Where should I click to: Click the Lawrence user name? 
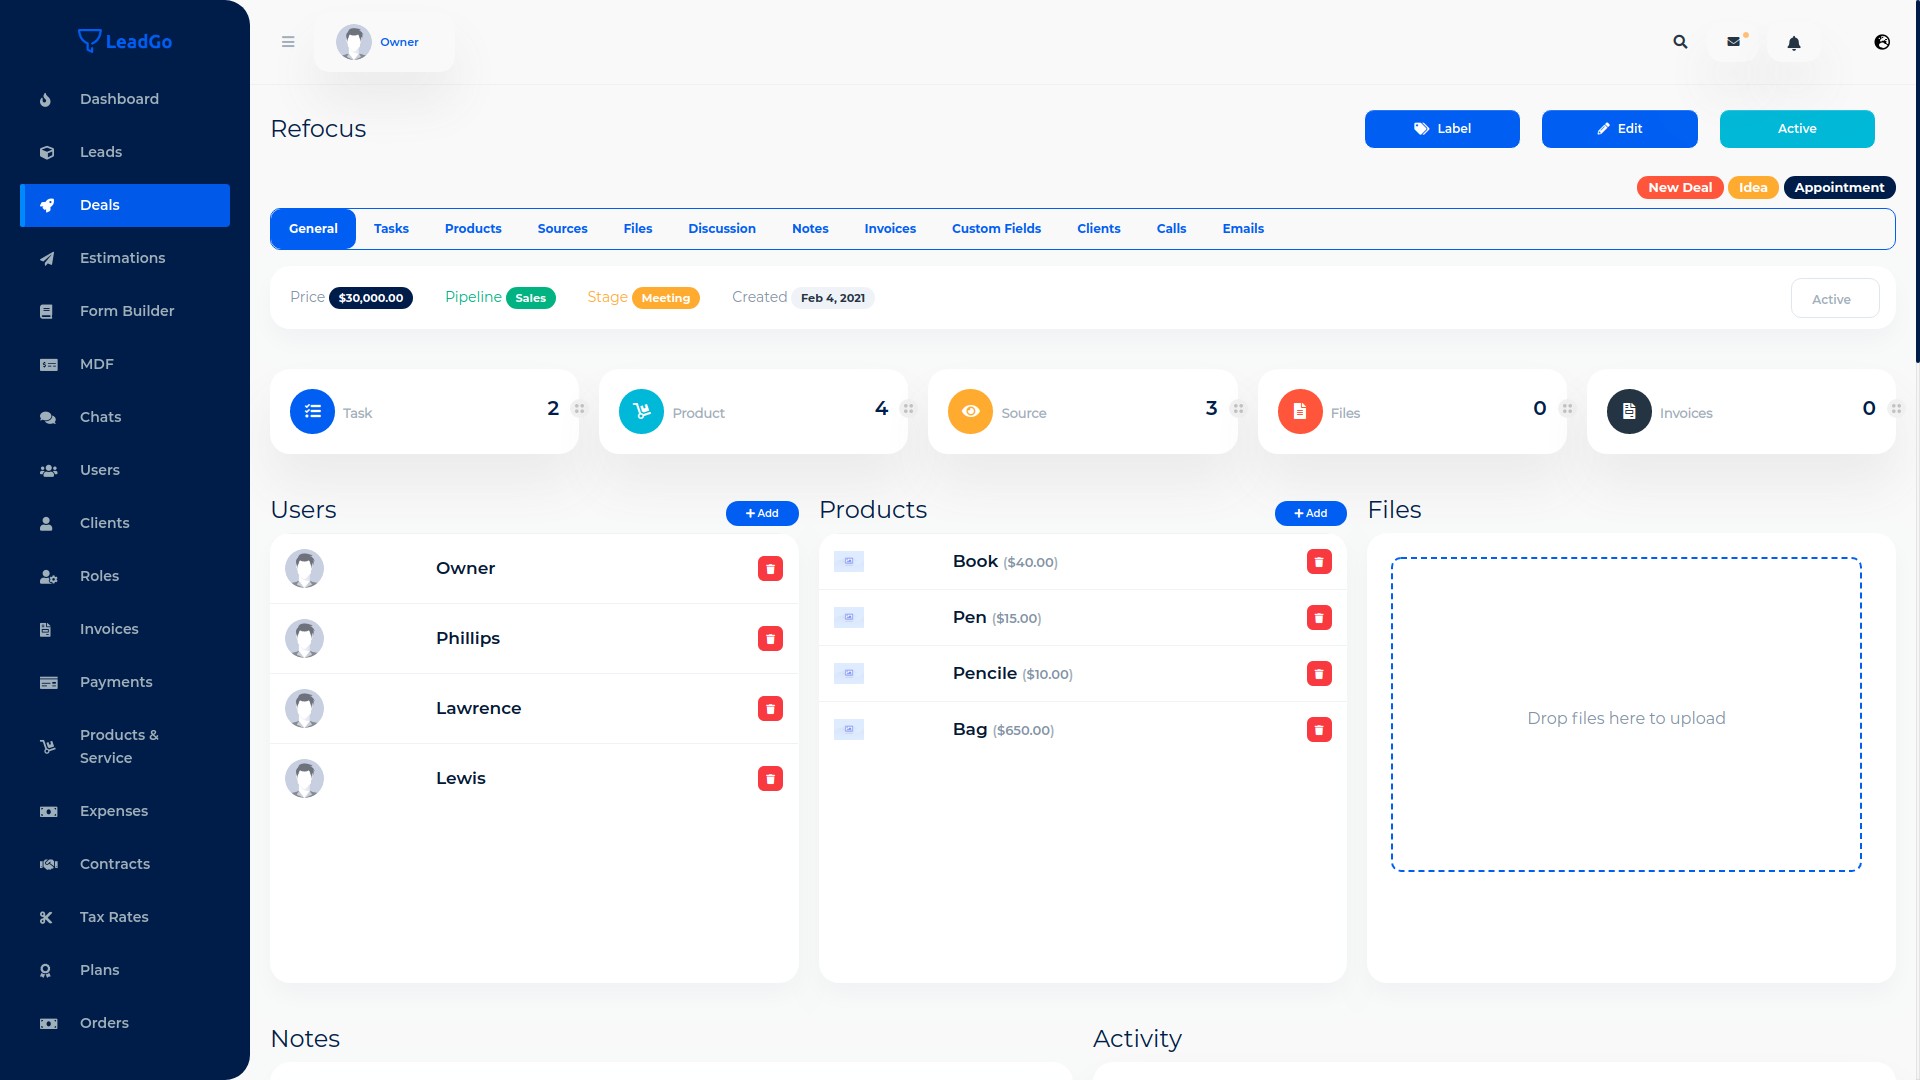pyautogui.click(x=478, y=708)
